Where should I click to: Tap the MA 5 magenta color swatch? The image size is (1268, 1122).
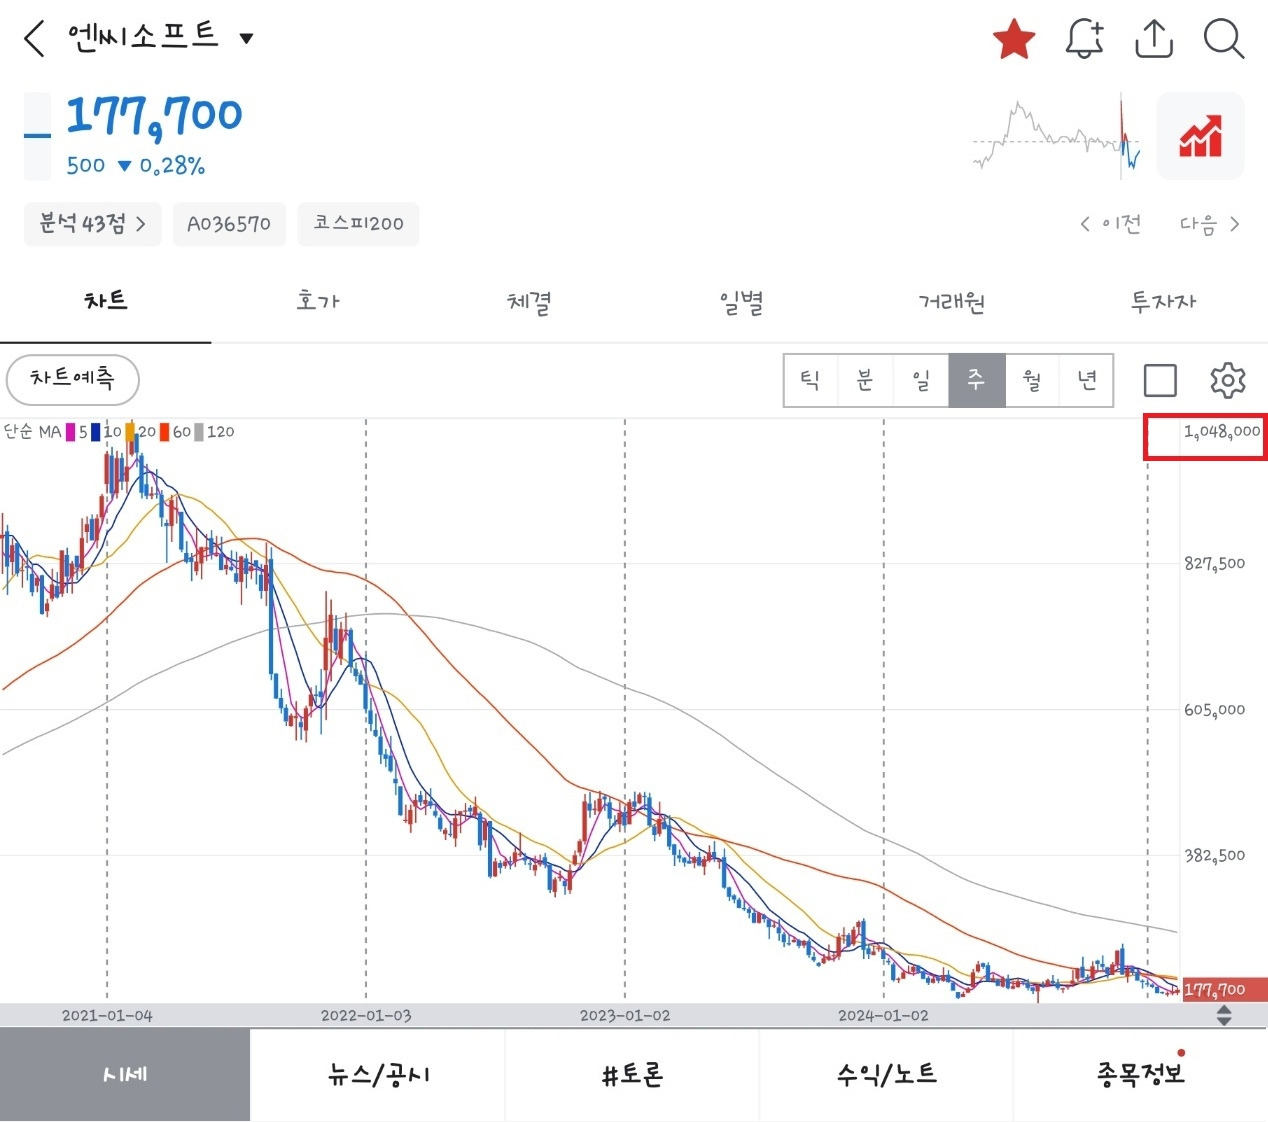71,432
